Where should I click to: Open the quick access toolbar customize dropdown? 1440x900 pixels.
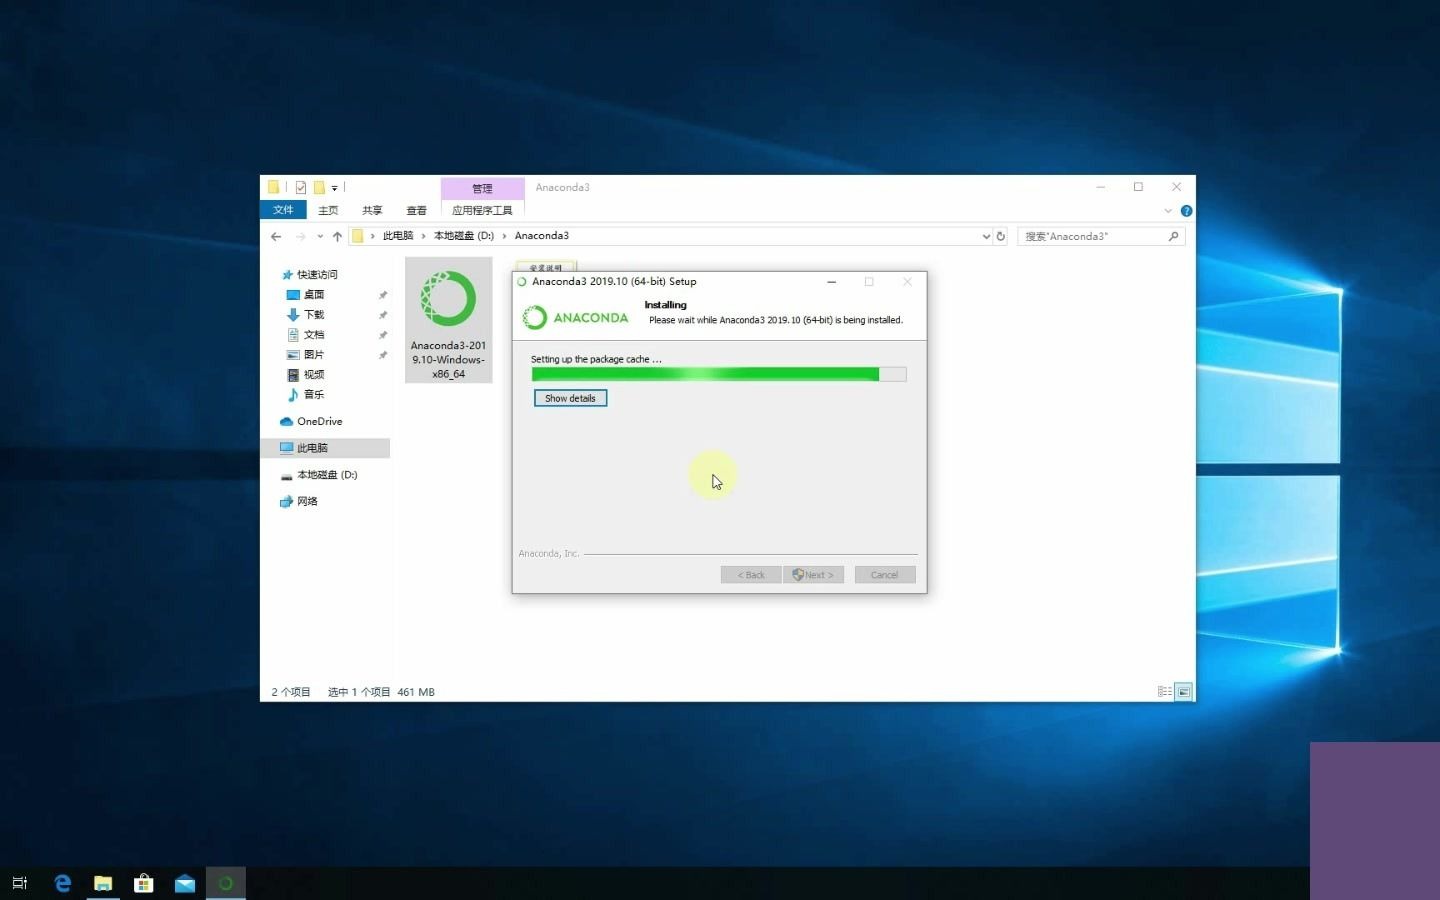tap(334, 187)
